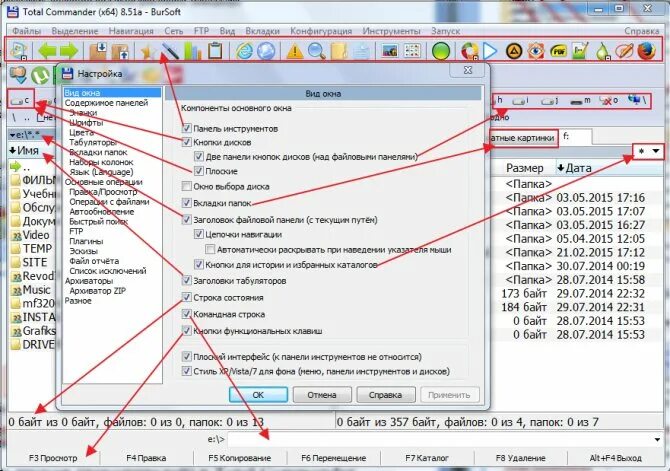Launch Internet Explorer from the toolbar
The height and width of the screenshot is (471, 670).
point(244,51)
